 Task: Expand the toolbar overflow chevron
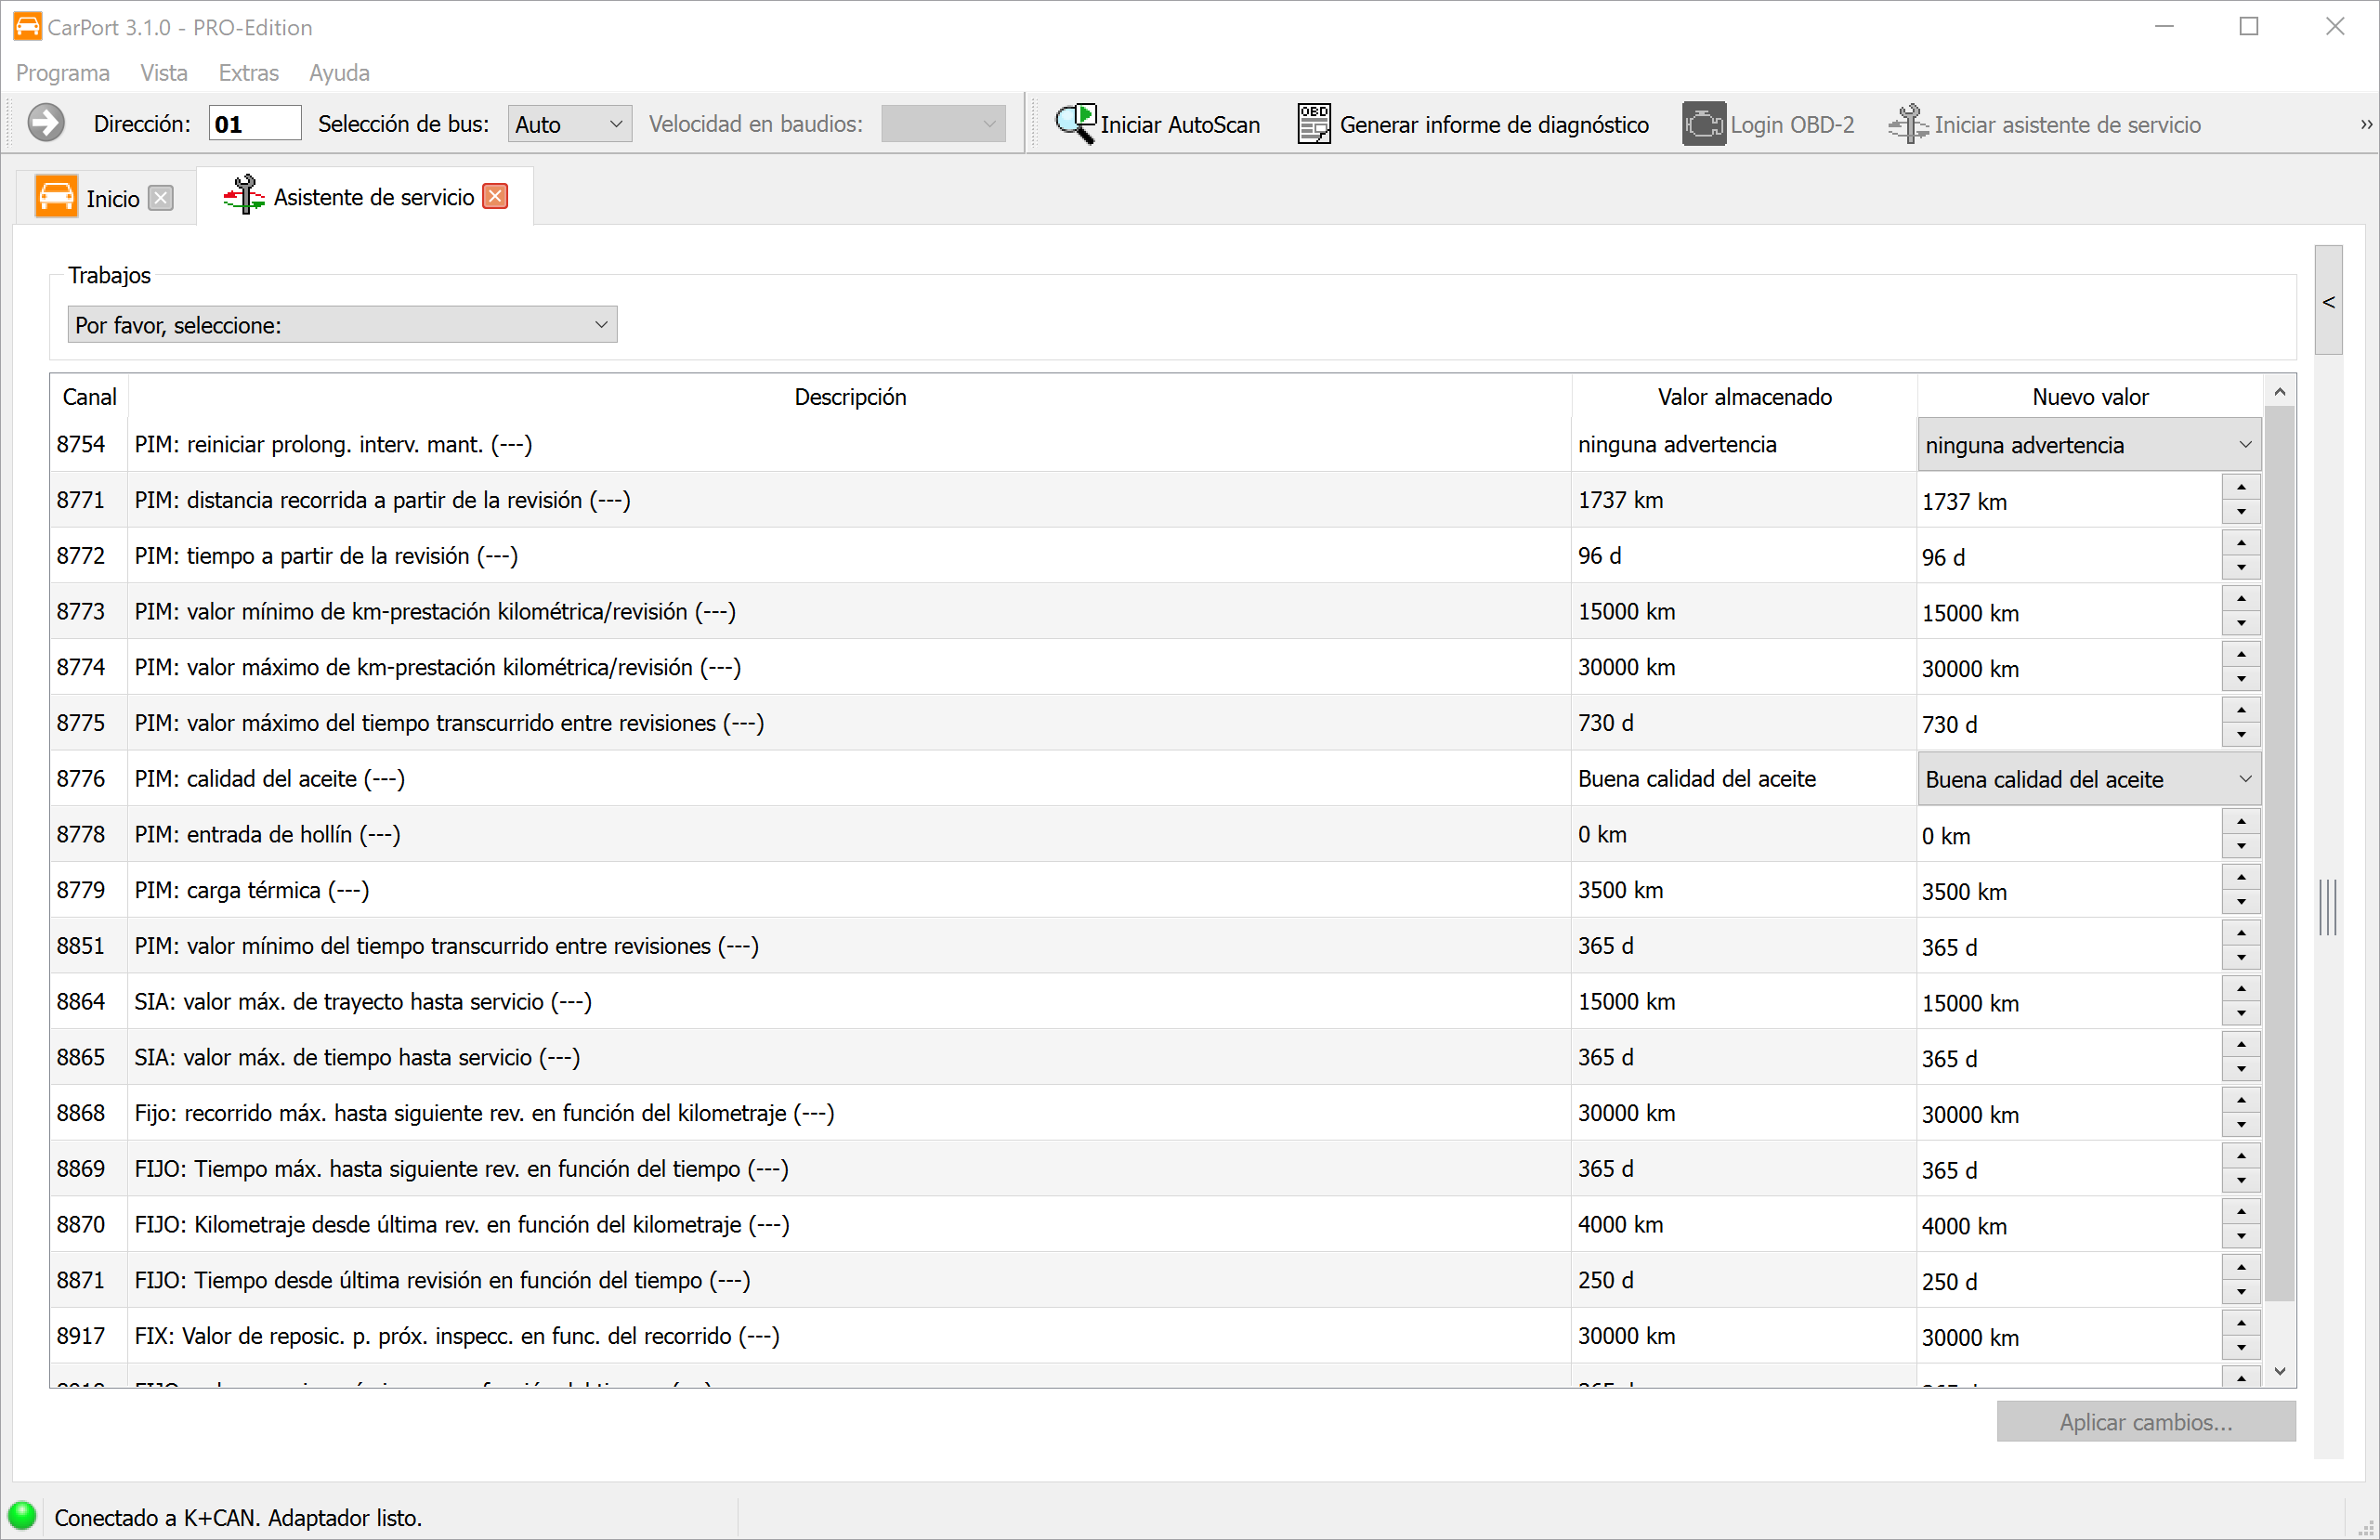(2365, 125)
